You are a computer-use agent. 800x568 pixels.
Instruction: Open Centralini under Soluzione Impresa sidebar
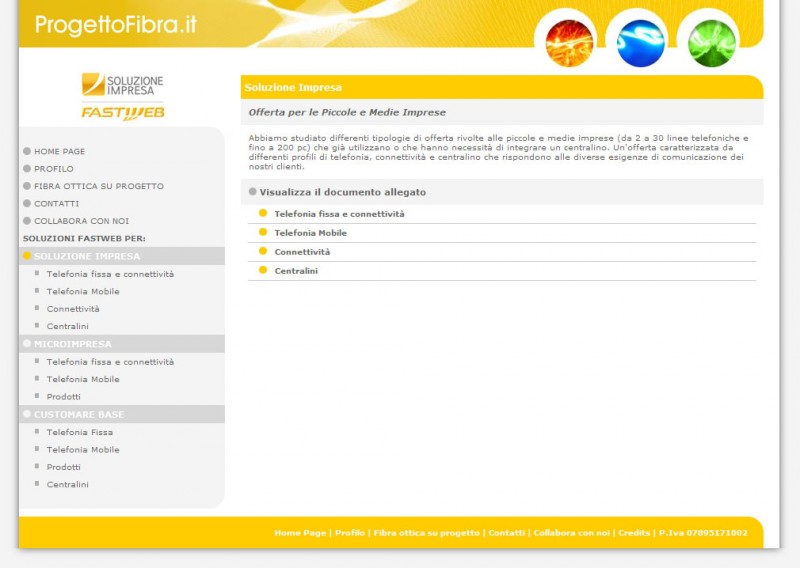pos(67,326)
